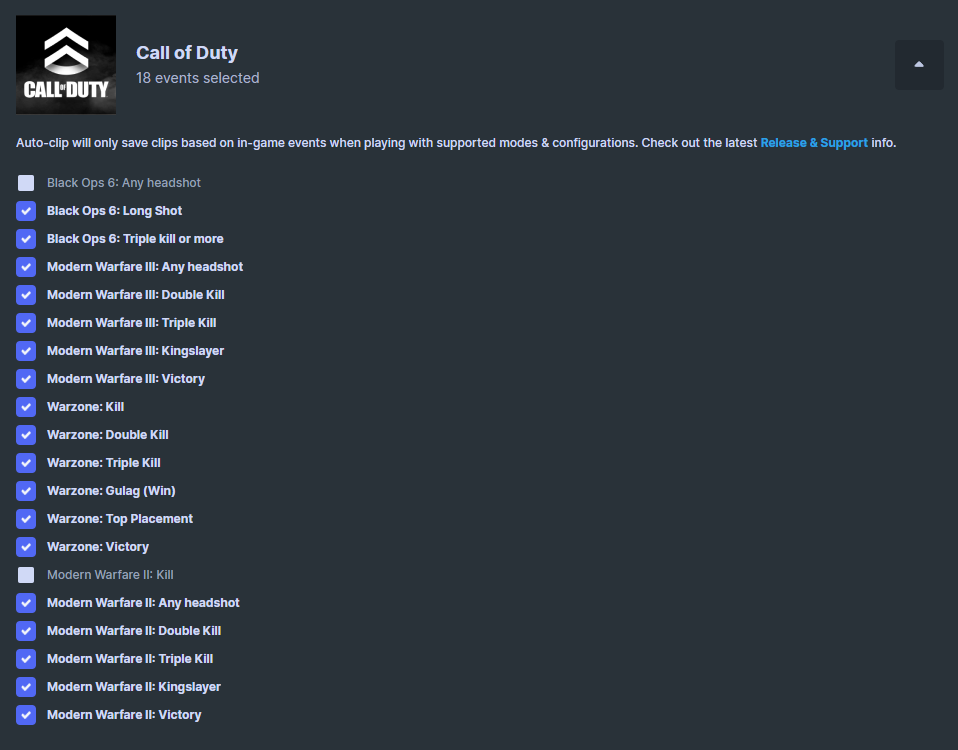Toggle Modern Warfare III: Double Kill off
Image resolution: width=958 pixels, height=750 pixels.
pyautogui.click(x=26, y=295)
